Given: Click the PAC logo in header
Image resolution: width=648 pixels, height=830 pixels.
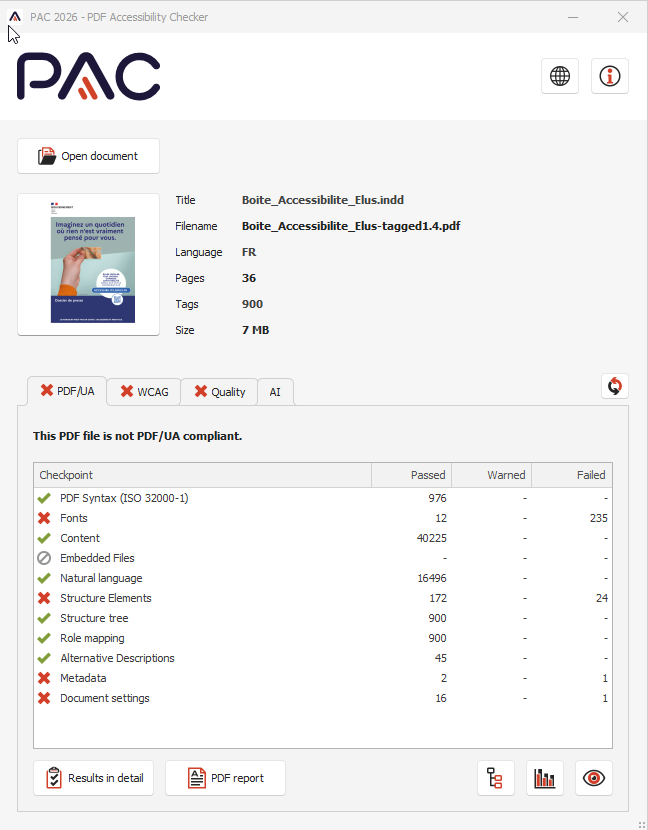Looking at the screenshot, I should 88,77.
